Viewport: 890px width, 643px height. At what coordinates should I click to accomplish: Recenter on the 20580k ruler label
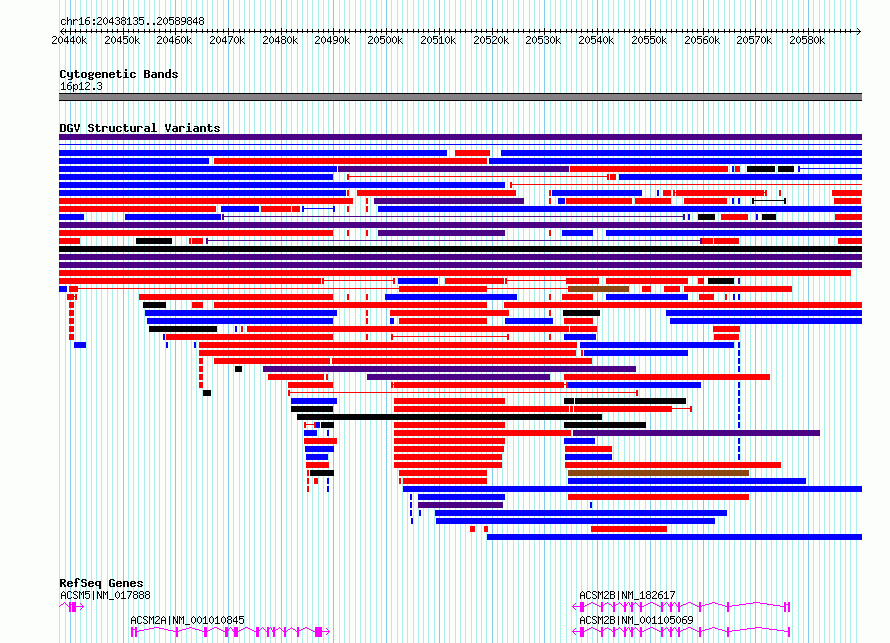pos(807,40)
